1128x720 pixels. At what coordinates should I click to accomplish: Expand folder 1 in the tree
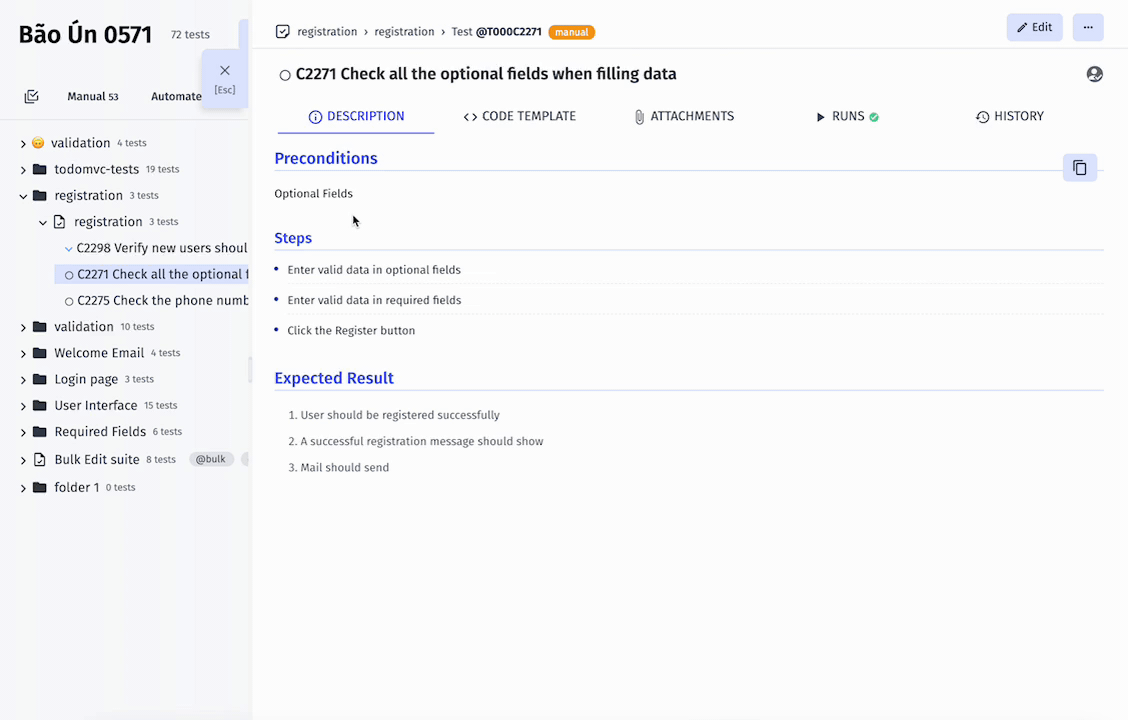23,488
